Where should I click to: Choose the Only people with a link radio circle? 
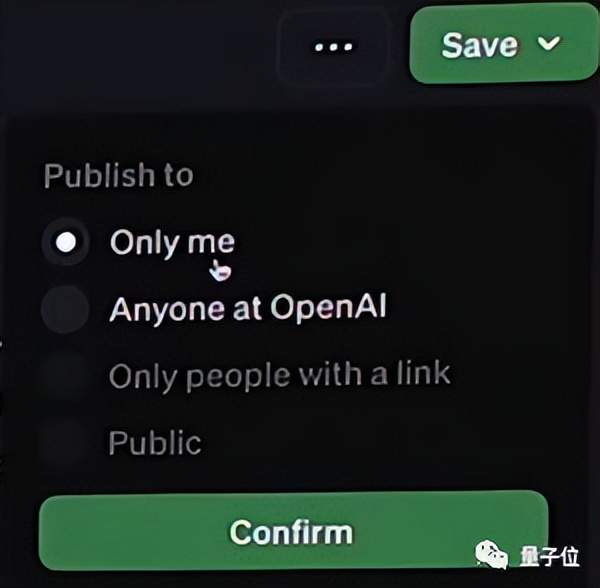pos(65,376)
